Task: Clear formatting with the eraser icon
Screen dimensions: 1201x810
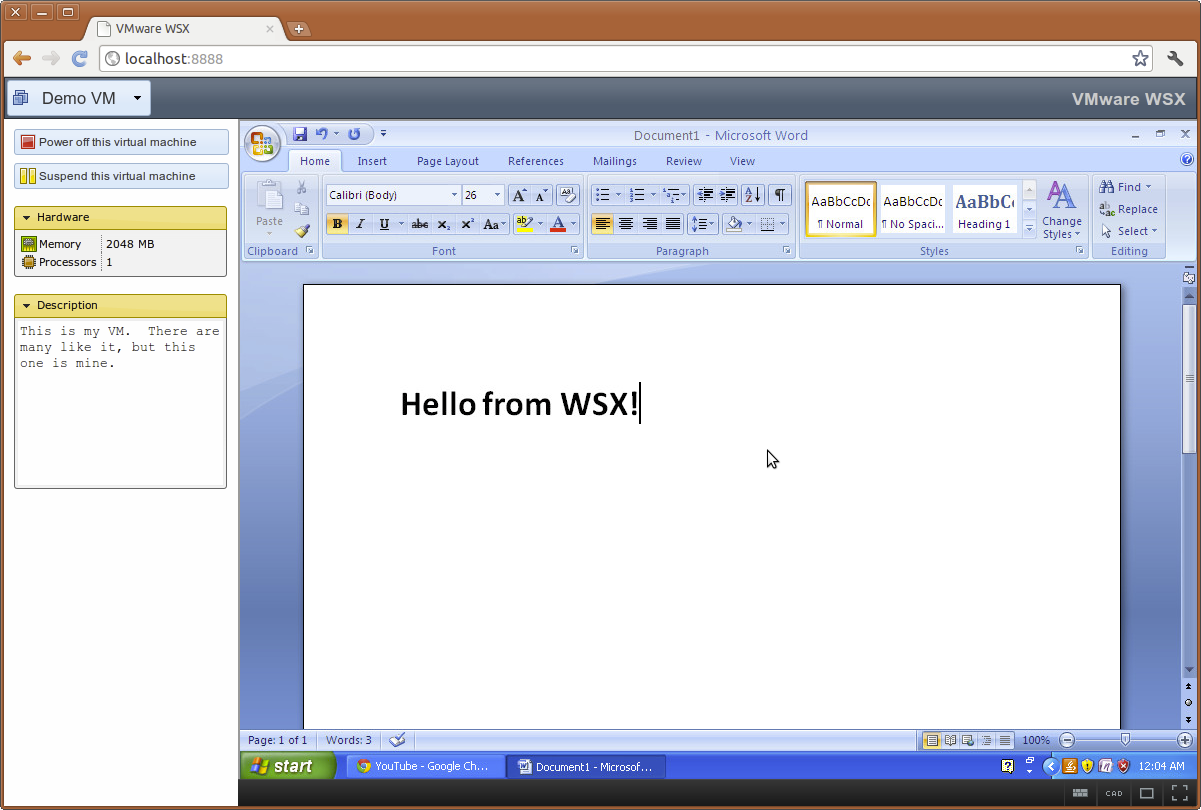Action: click(567, 195)
